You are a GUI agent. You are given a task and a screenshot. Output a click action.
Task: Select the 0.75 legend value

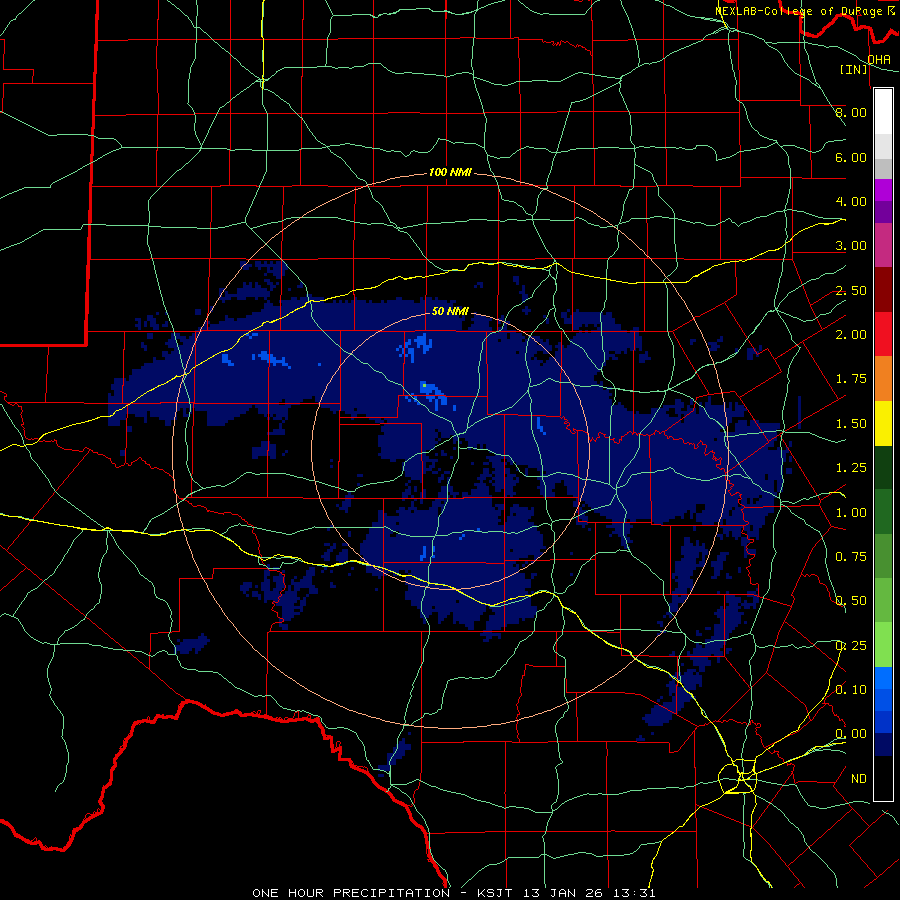point(851,557)
